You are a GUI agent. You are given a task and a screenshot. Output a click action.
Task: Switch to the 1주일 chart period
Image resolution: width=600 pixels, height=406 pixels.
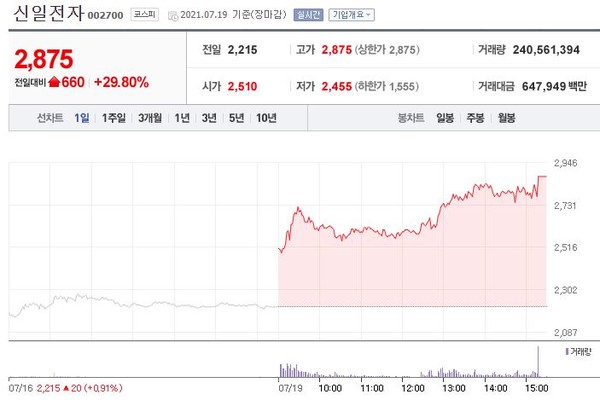point(114,118)
